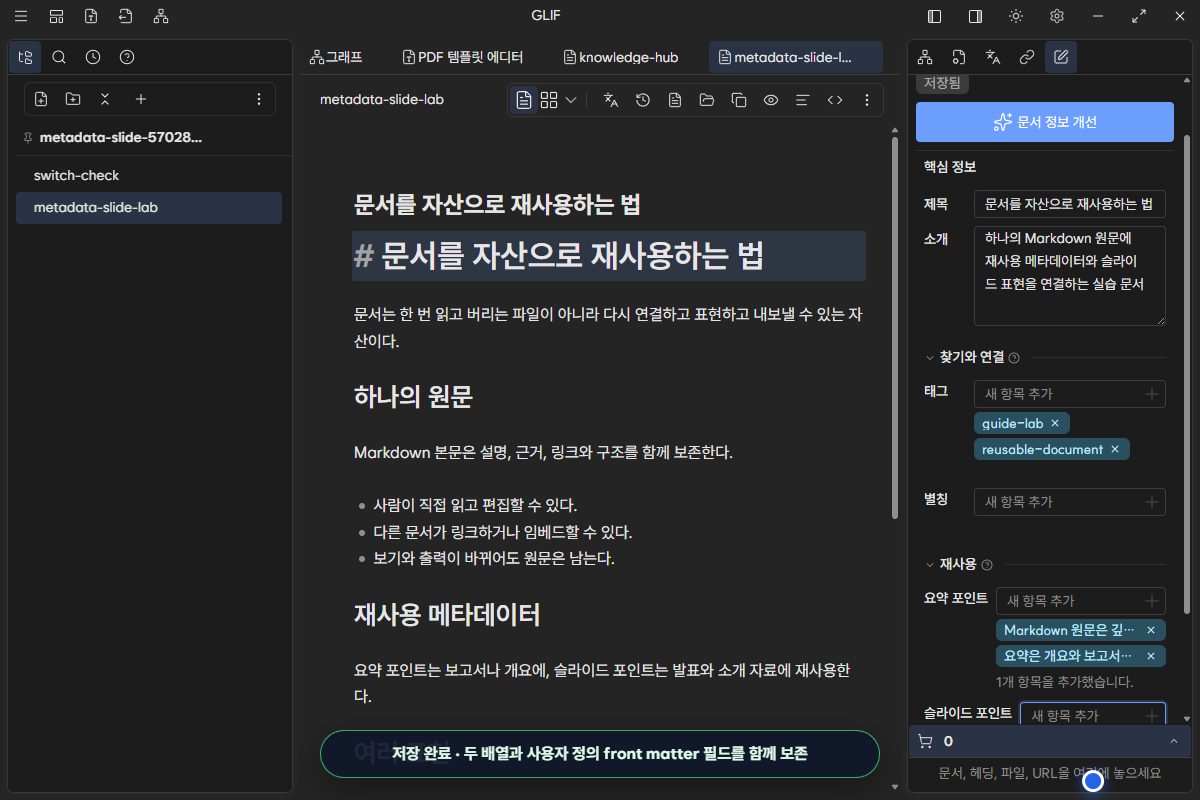Viewport: 1200px width, 800px height.
Task: Open editor toolbar more options
Action: 867,100
